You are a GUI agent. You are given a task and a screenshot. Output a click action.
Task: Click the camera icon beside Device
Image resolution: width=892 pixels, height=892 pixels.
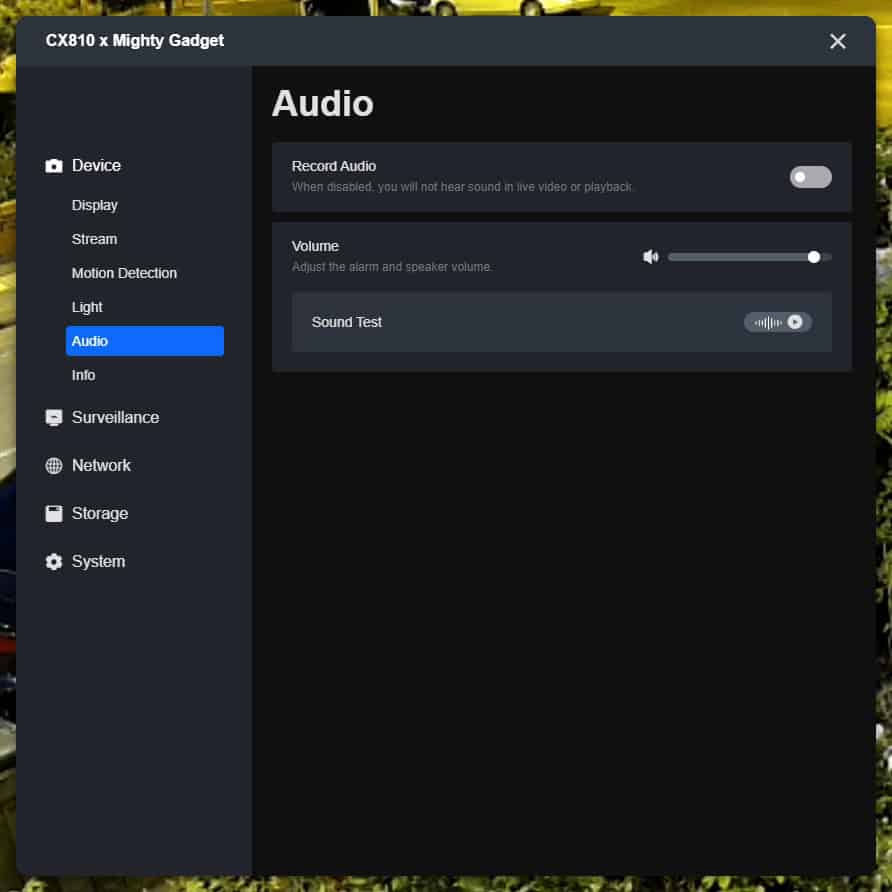(54, 166)
